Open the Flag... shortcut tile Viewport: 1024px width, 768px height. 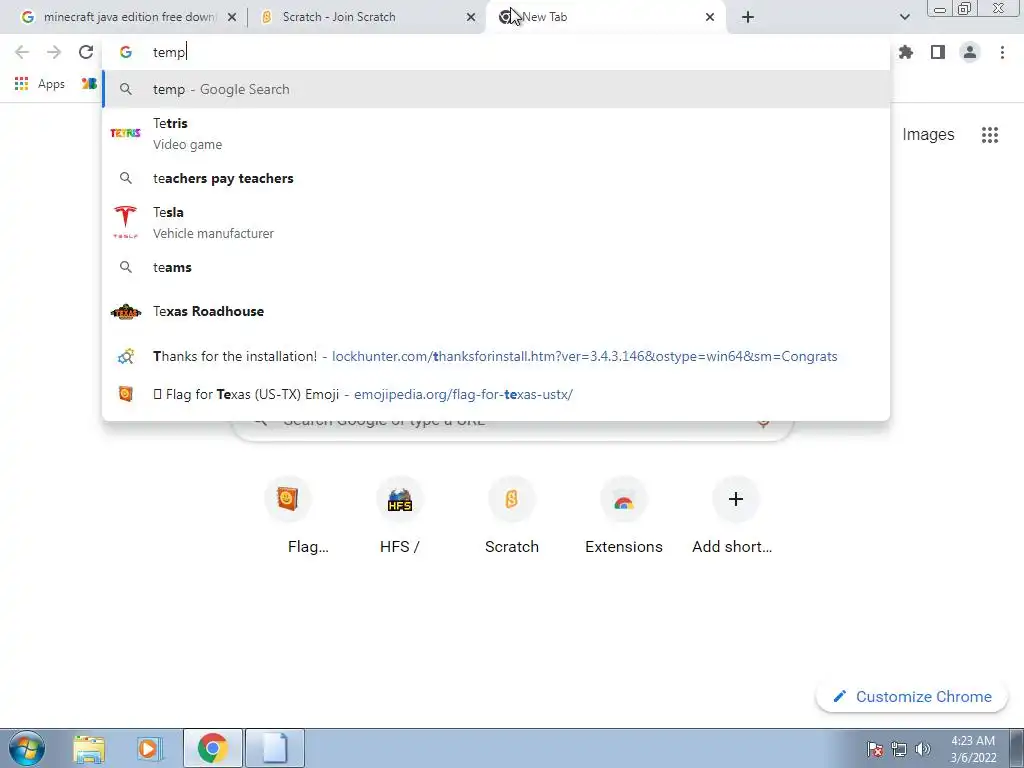(288, 516)
